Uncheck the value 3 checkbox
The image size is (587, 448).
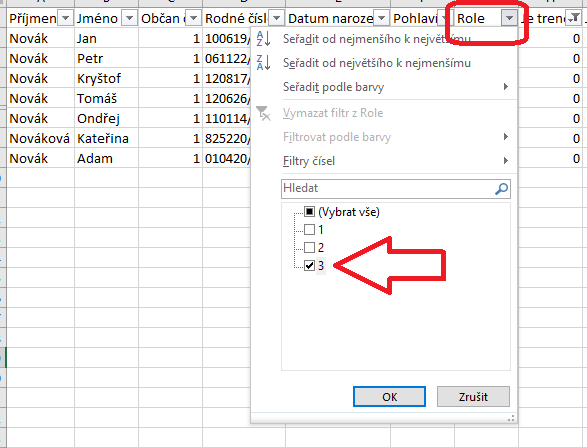pos(309,265)
